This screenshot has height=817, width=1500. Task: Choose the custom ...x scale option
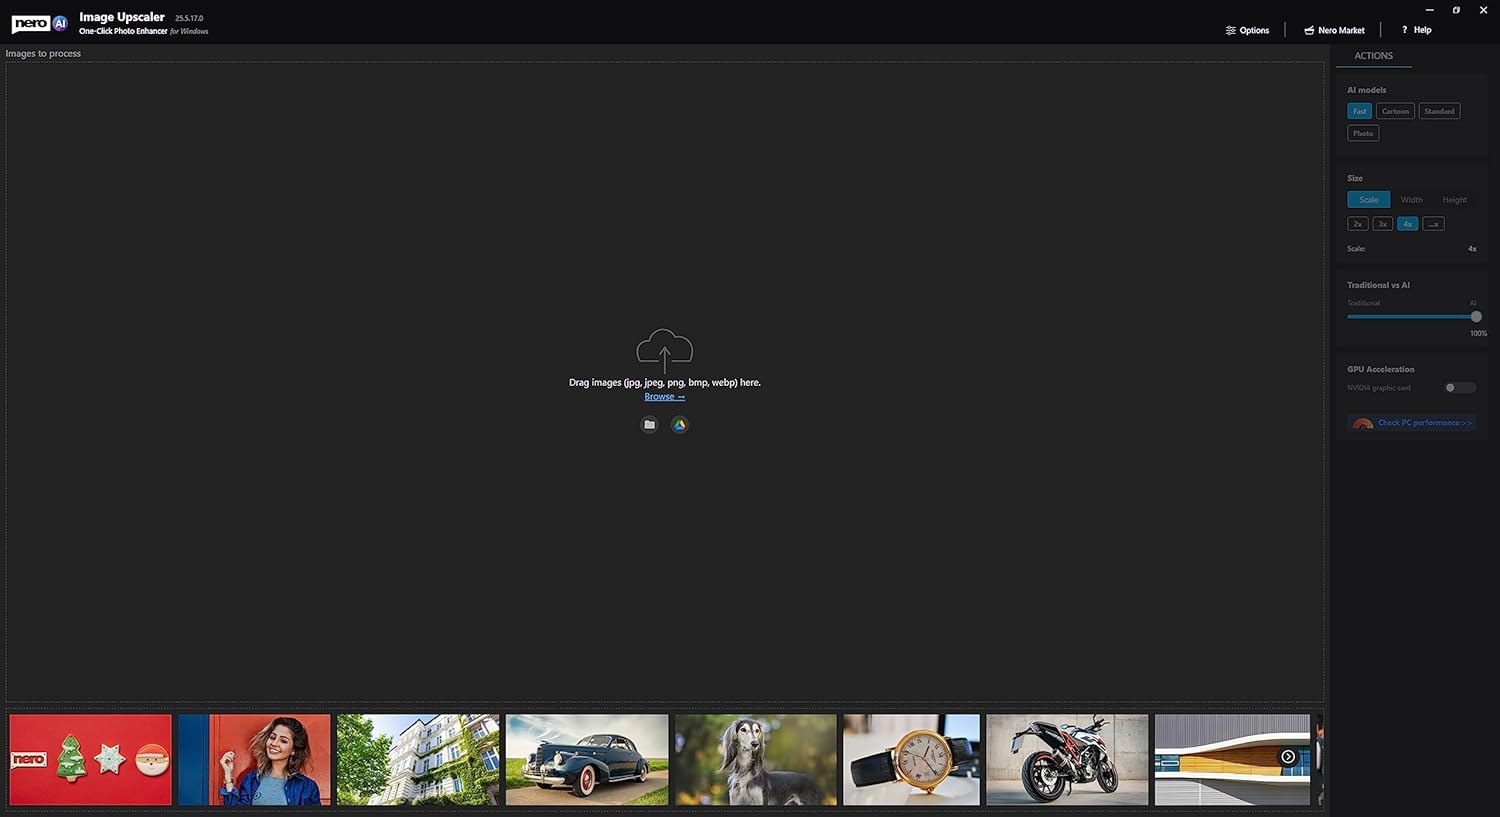pos(1433,224)
